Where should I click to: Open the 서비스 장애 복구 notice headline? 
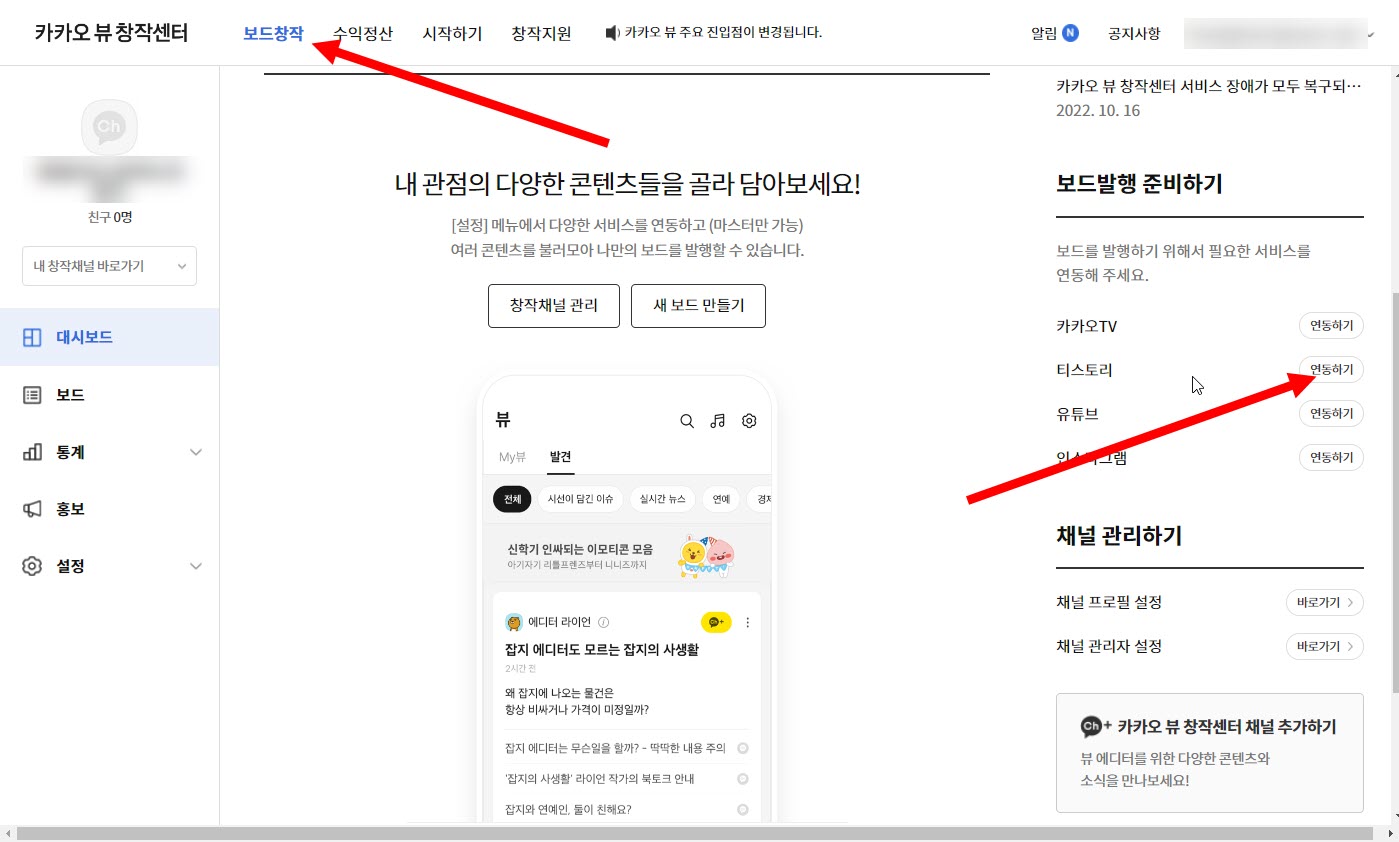pos(1209,86)
